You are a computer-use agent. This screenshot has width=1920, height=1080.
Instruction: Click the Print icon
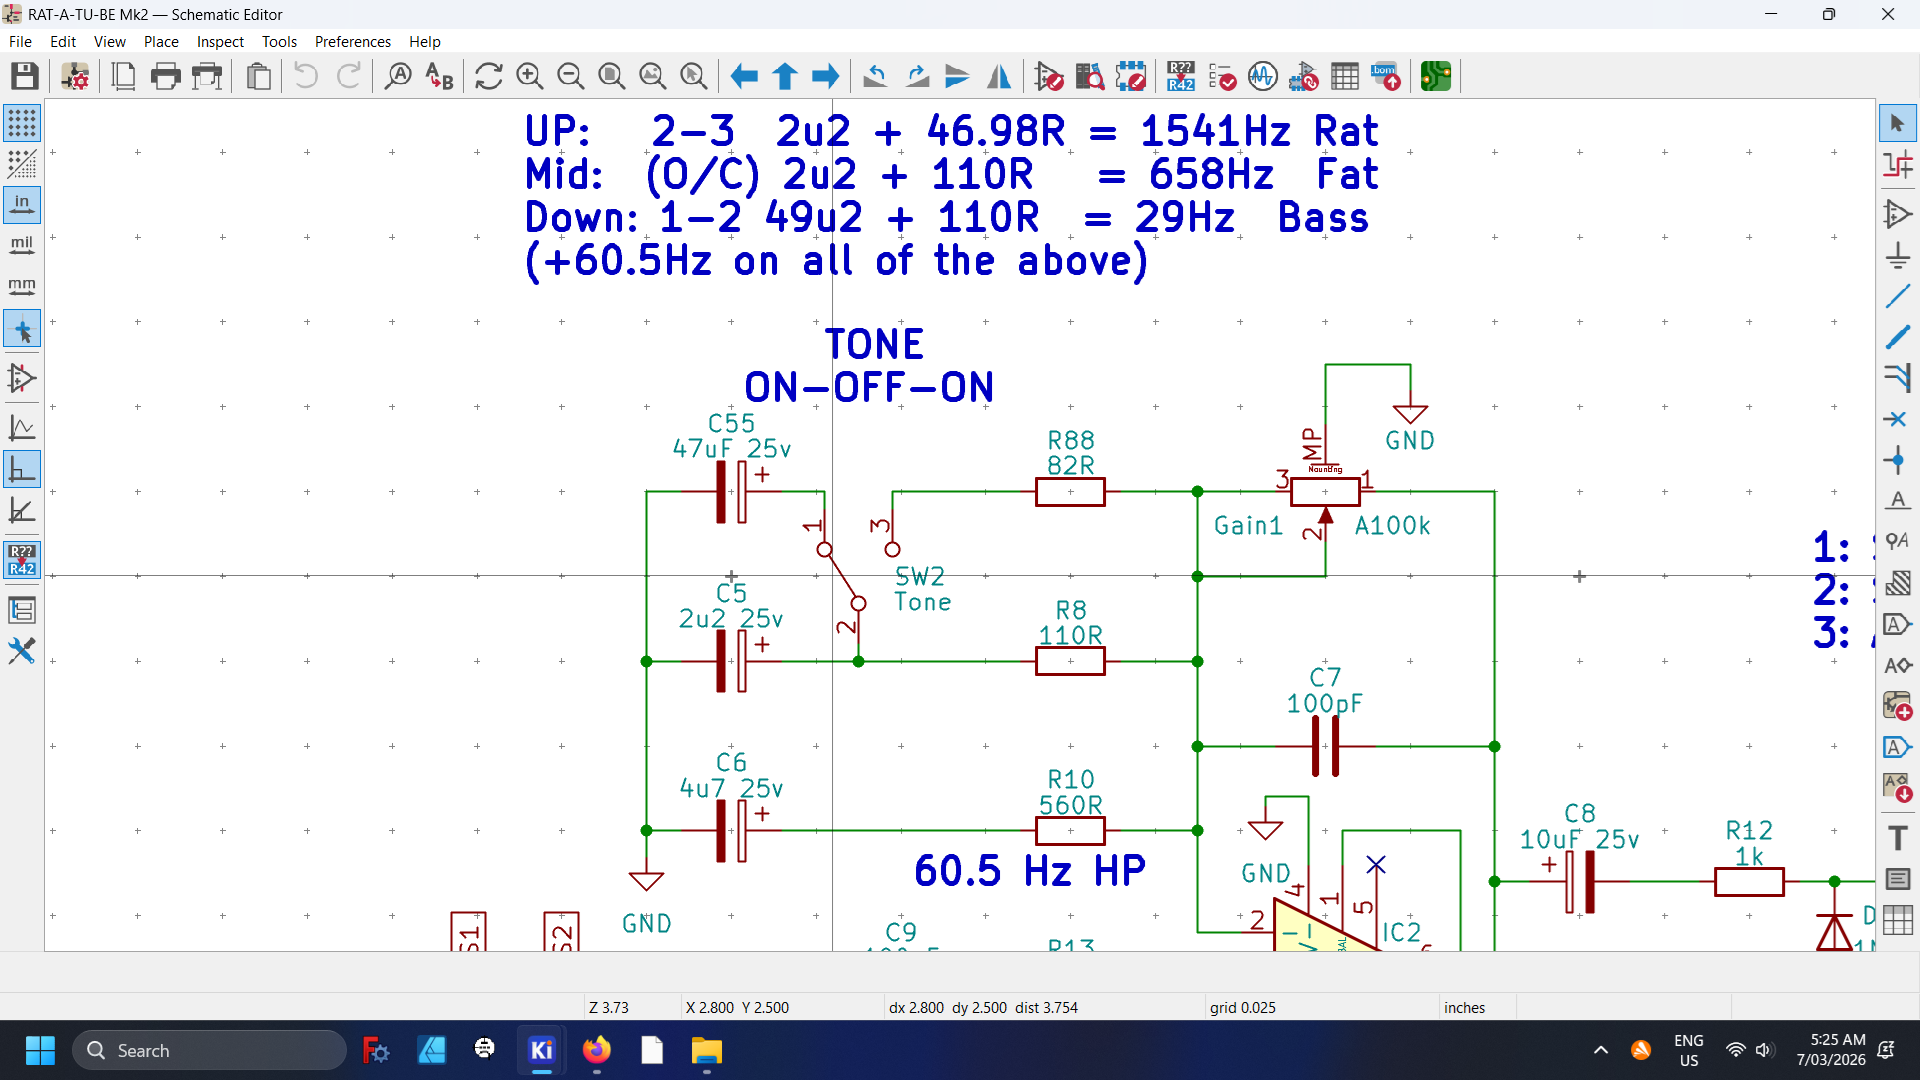166,76
